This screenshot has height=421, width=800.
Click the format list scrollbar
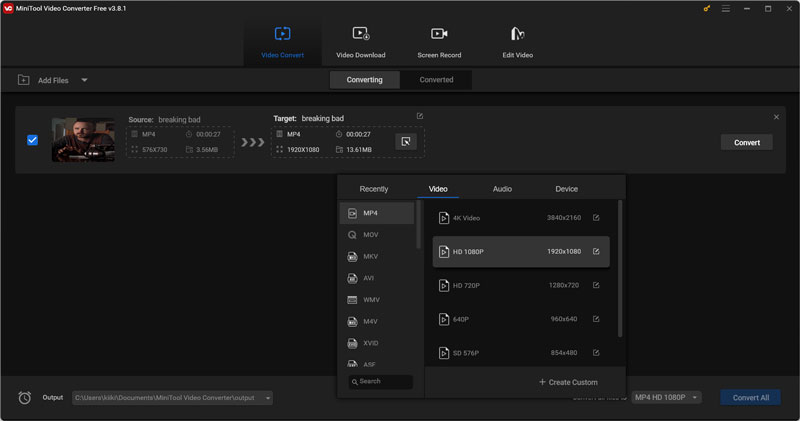click(419, 225)
